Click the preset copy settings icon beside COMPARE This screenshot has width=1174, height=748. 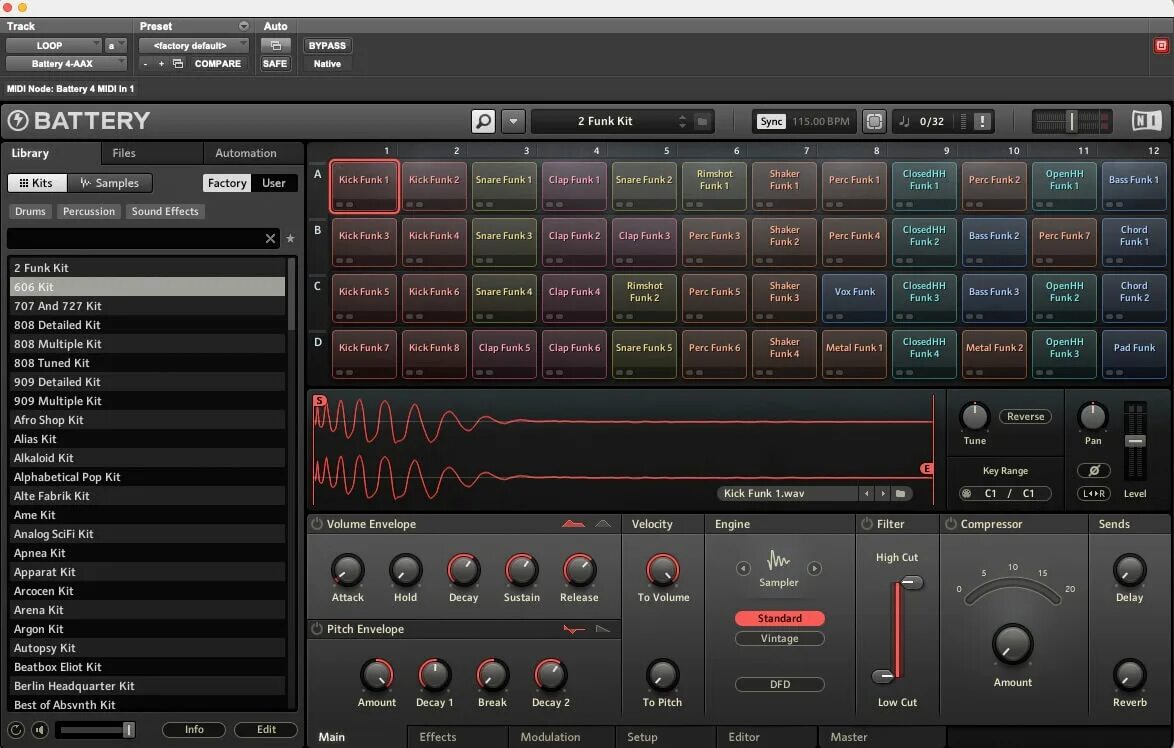click(x=177, y=64)
